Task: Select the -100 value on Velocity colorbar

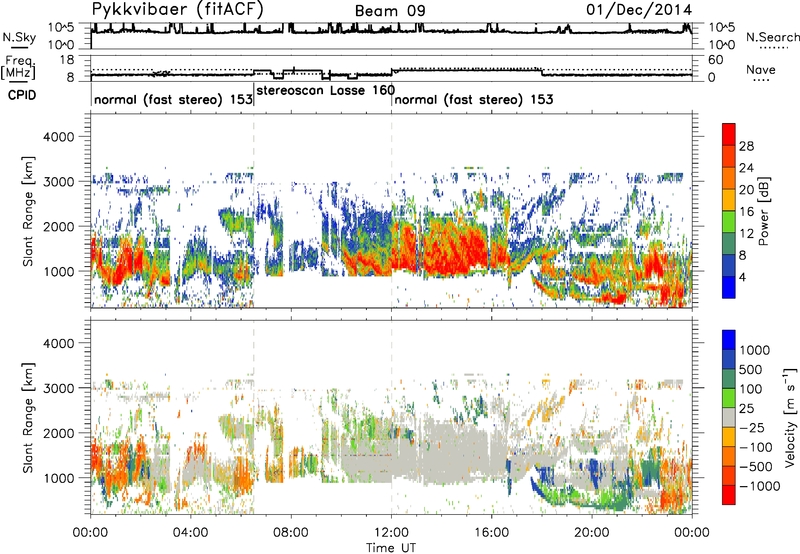Action: (756, 447)
